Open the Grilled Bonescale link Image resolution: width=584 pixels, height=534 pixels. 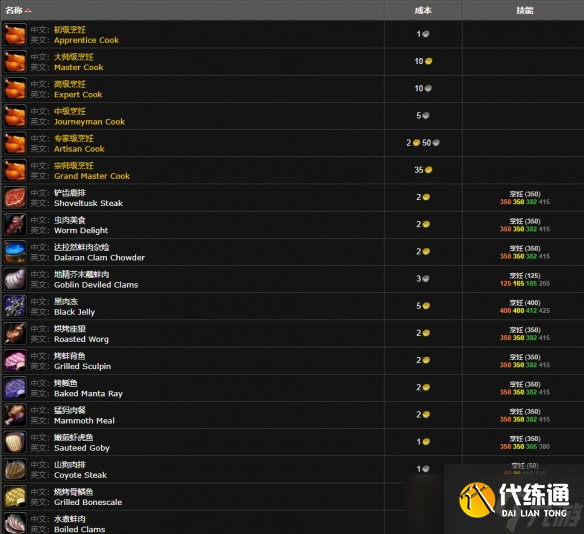(x=88, y=502)
